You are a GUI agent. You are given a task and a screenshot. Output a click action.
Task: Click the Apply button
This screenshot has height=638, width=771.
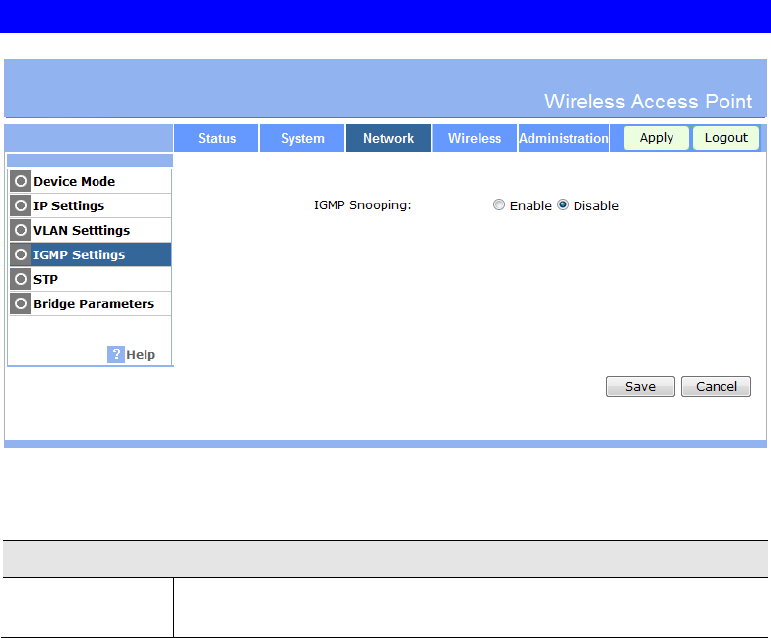tap(656, 138)
